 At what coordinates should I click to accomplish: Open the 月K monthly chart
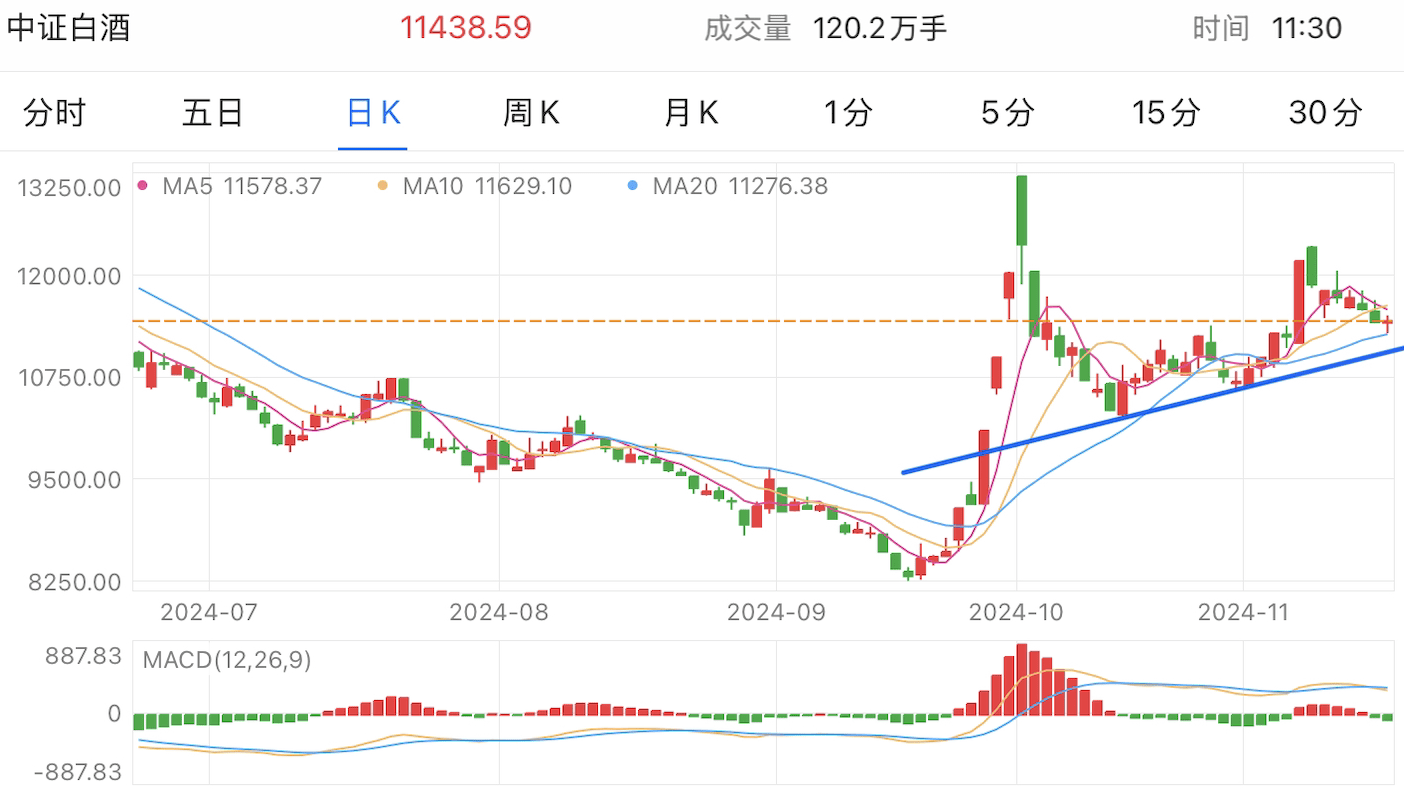coord(691,113)
